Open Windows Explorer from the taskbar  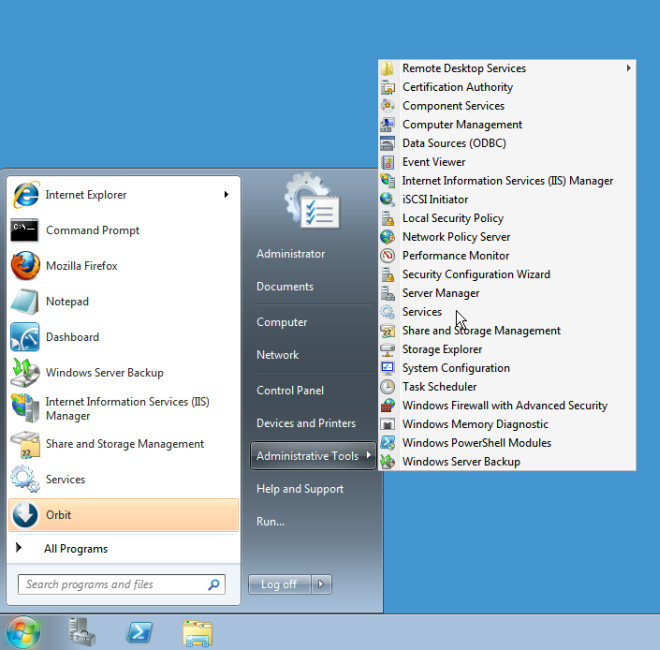coord(198,633)
